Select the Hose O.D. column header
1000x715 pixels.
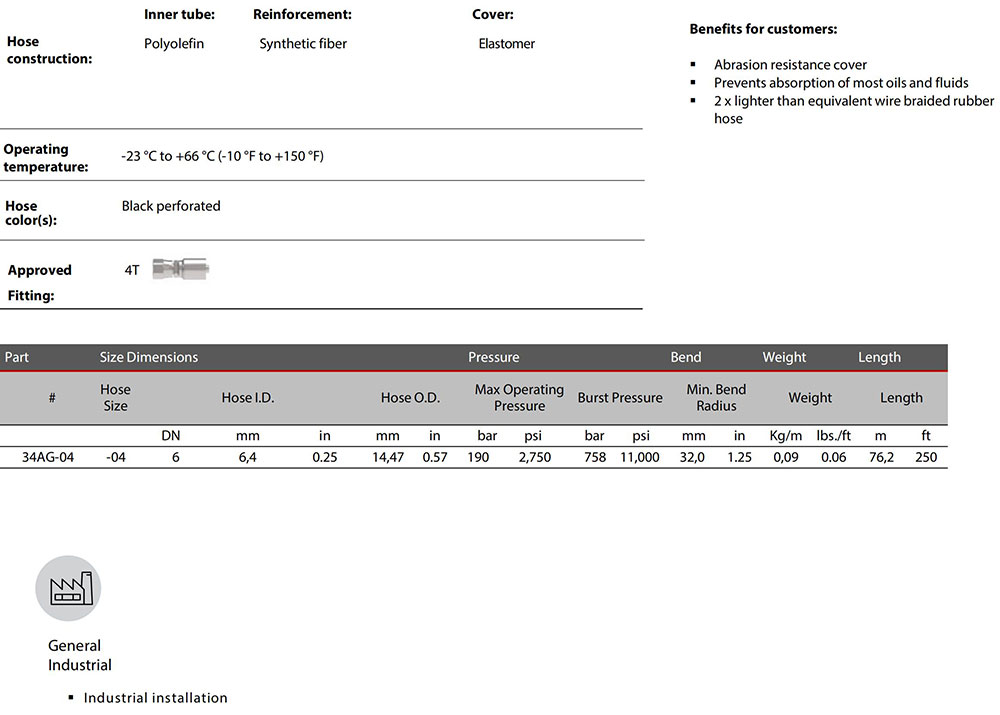(410, 398)
